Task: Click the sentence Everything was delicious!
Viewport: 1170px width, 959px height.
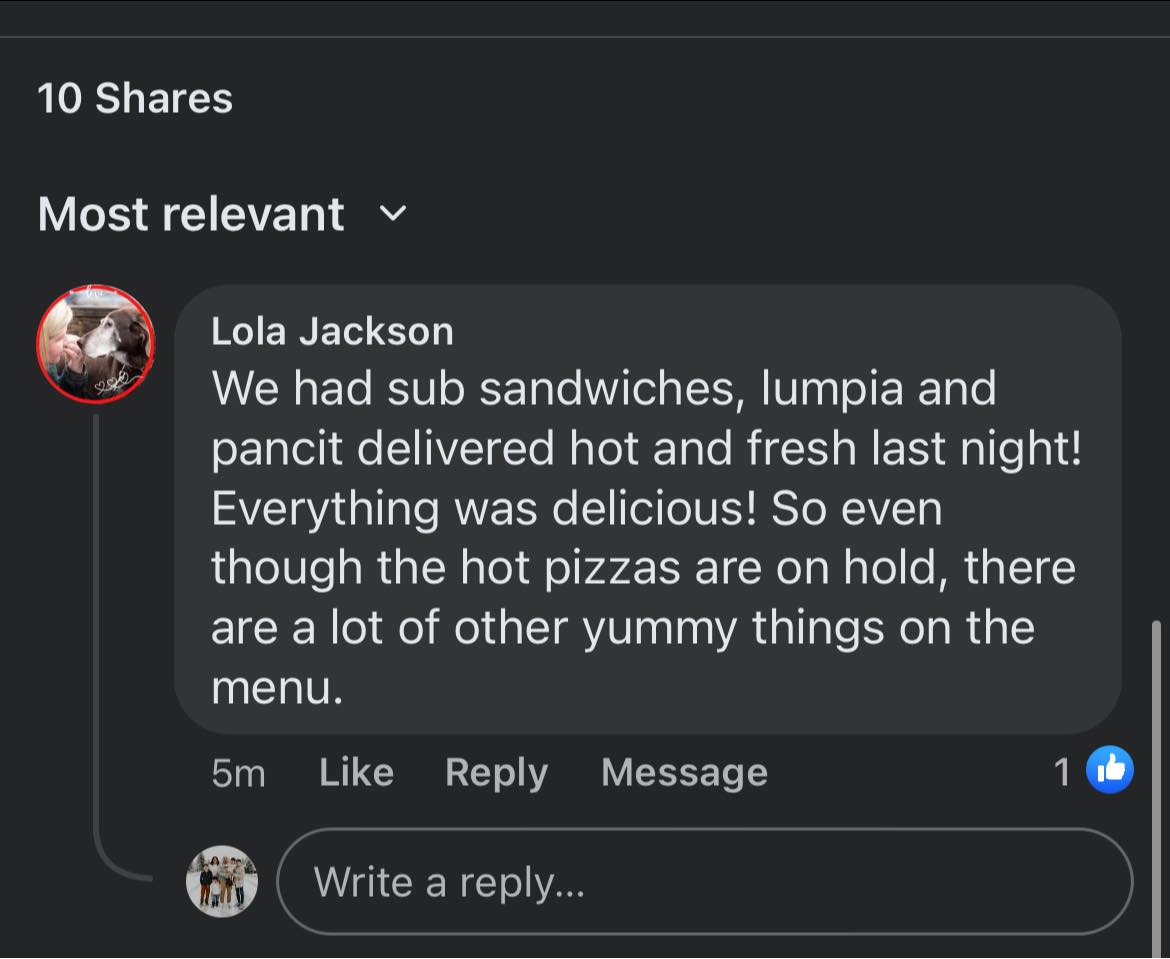Action: pyautogui.click(x=484, y=509)
